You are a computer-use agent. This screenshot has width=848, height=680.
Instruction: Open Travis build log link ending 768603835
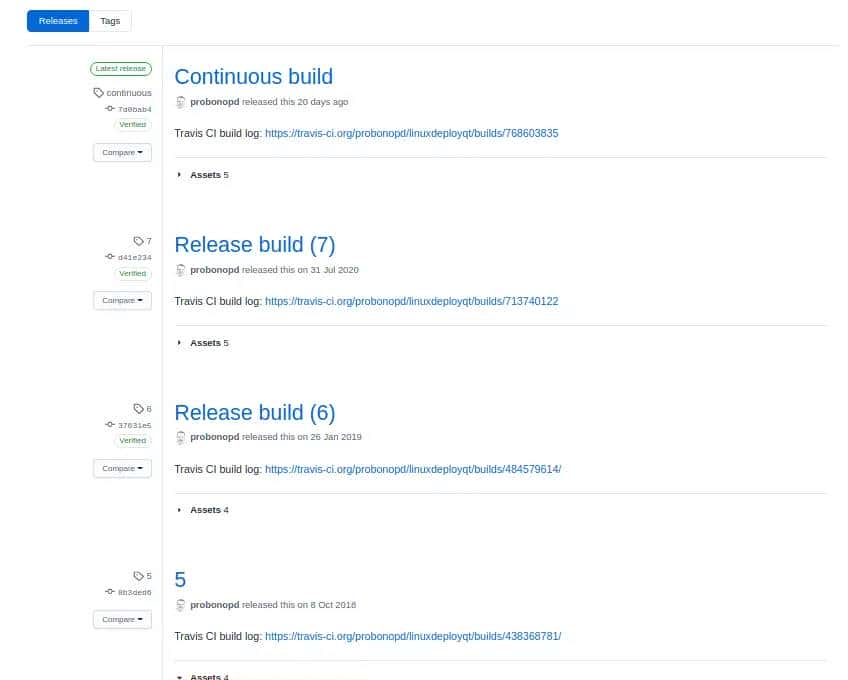pos(411,133)
